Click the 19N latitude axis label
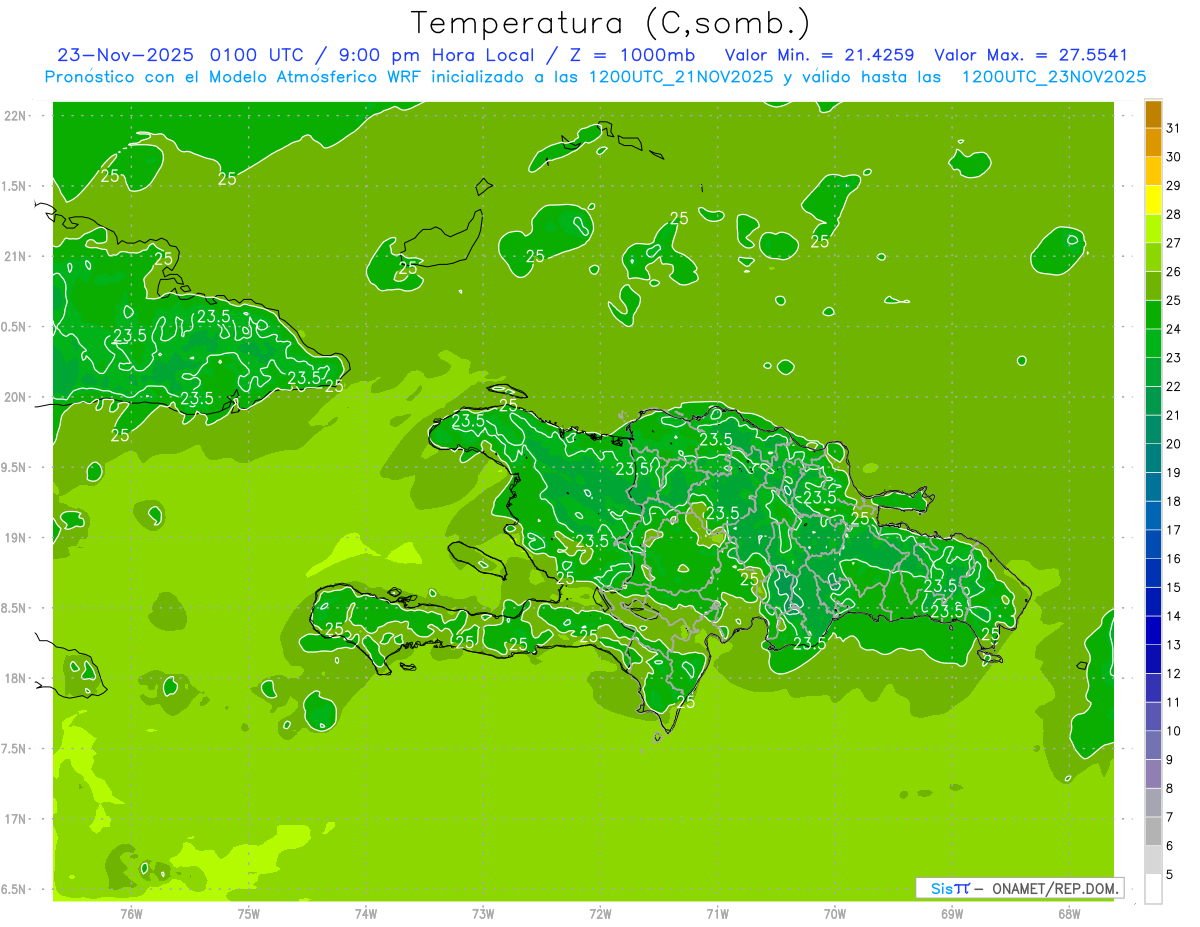The height and width of the screenshot is (927, 1200). point(16,538)
